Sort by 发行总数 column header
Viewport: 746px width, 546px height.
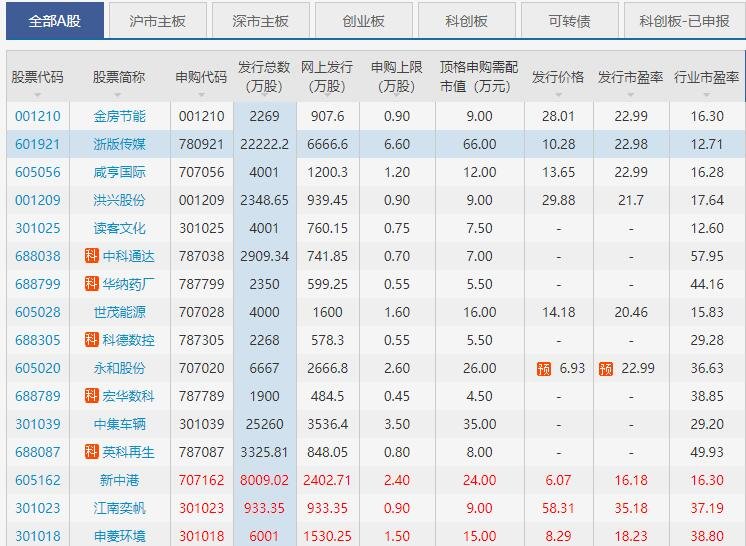pos(265,77)
